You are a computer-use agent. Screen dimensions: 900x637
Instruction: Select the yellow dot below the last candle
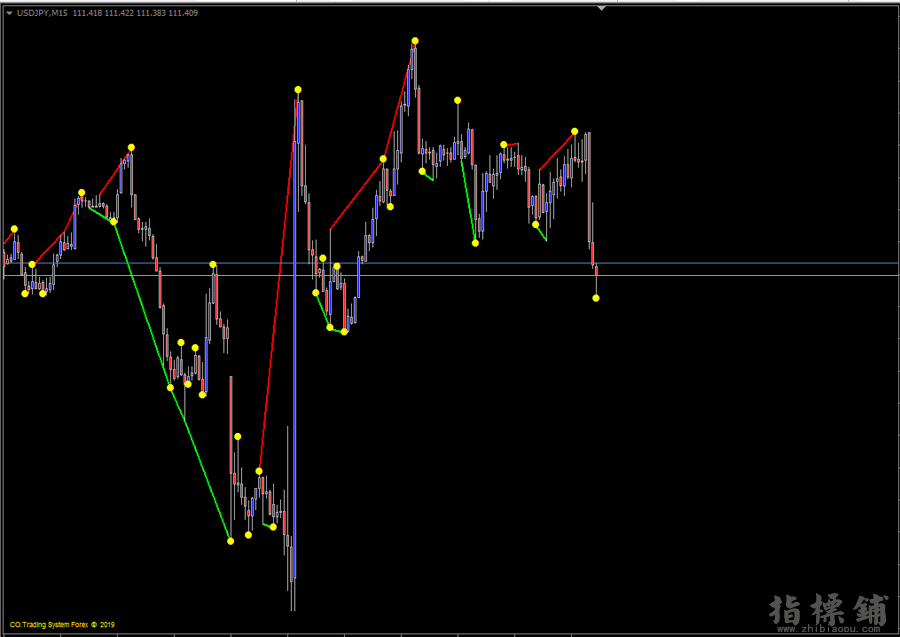(596, 298)
